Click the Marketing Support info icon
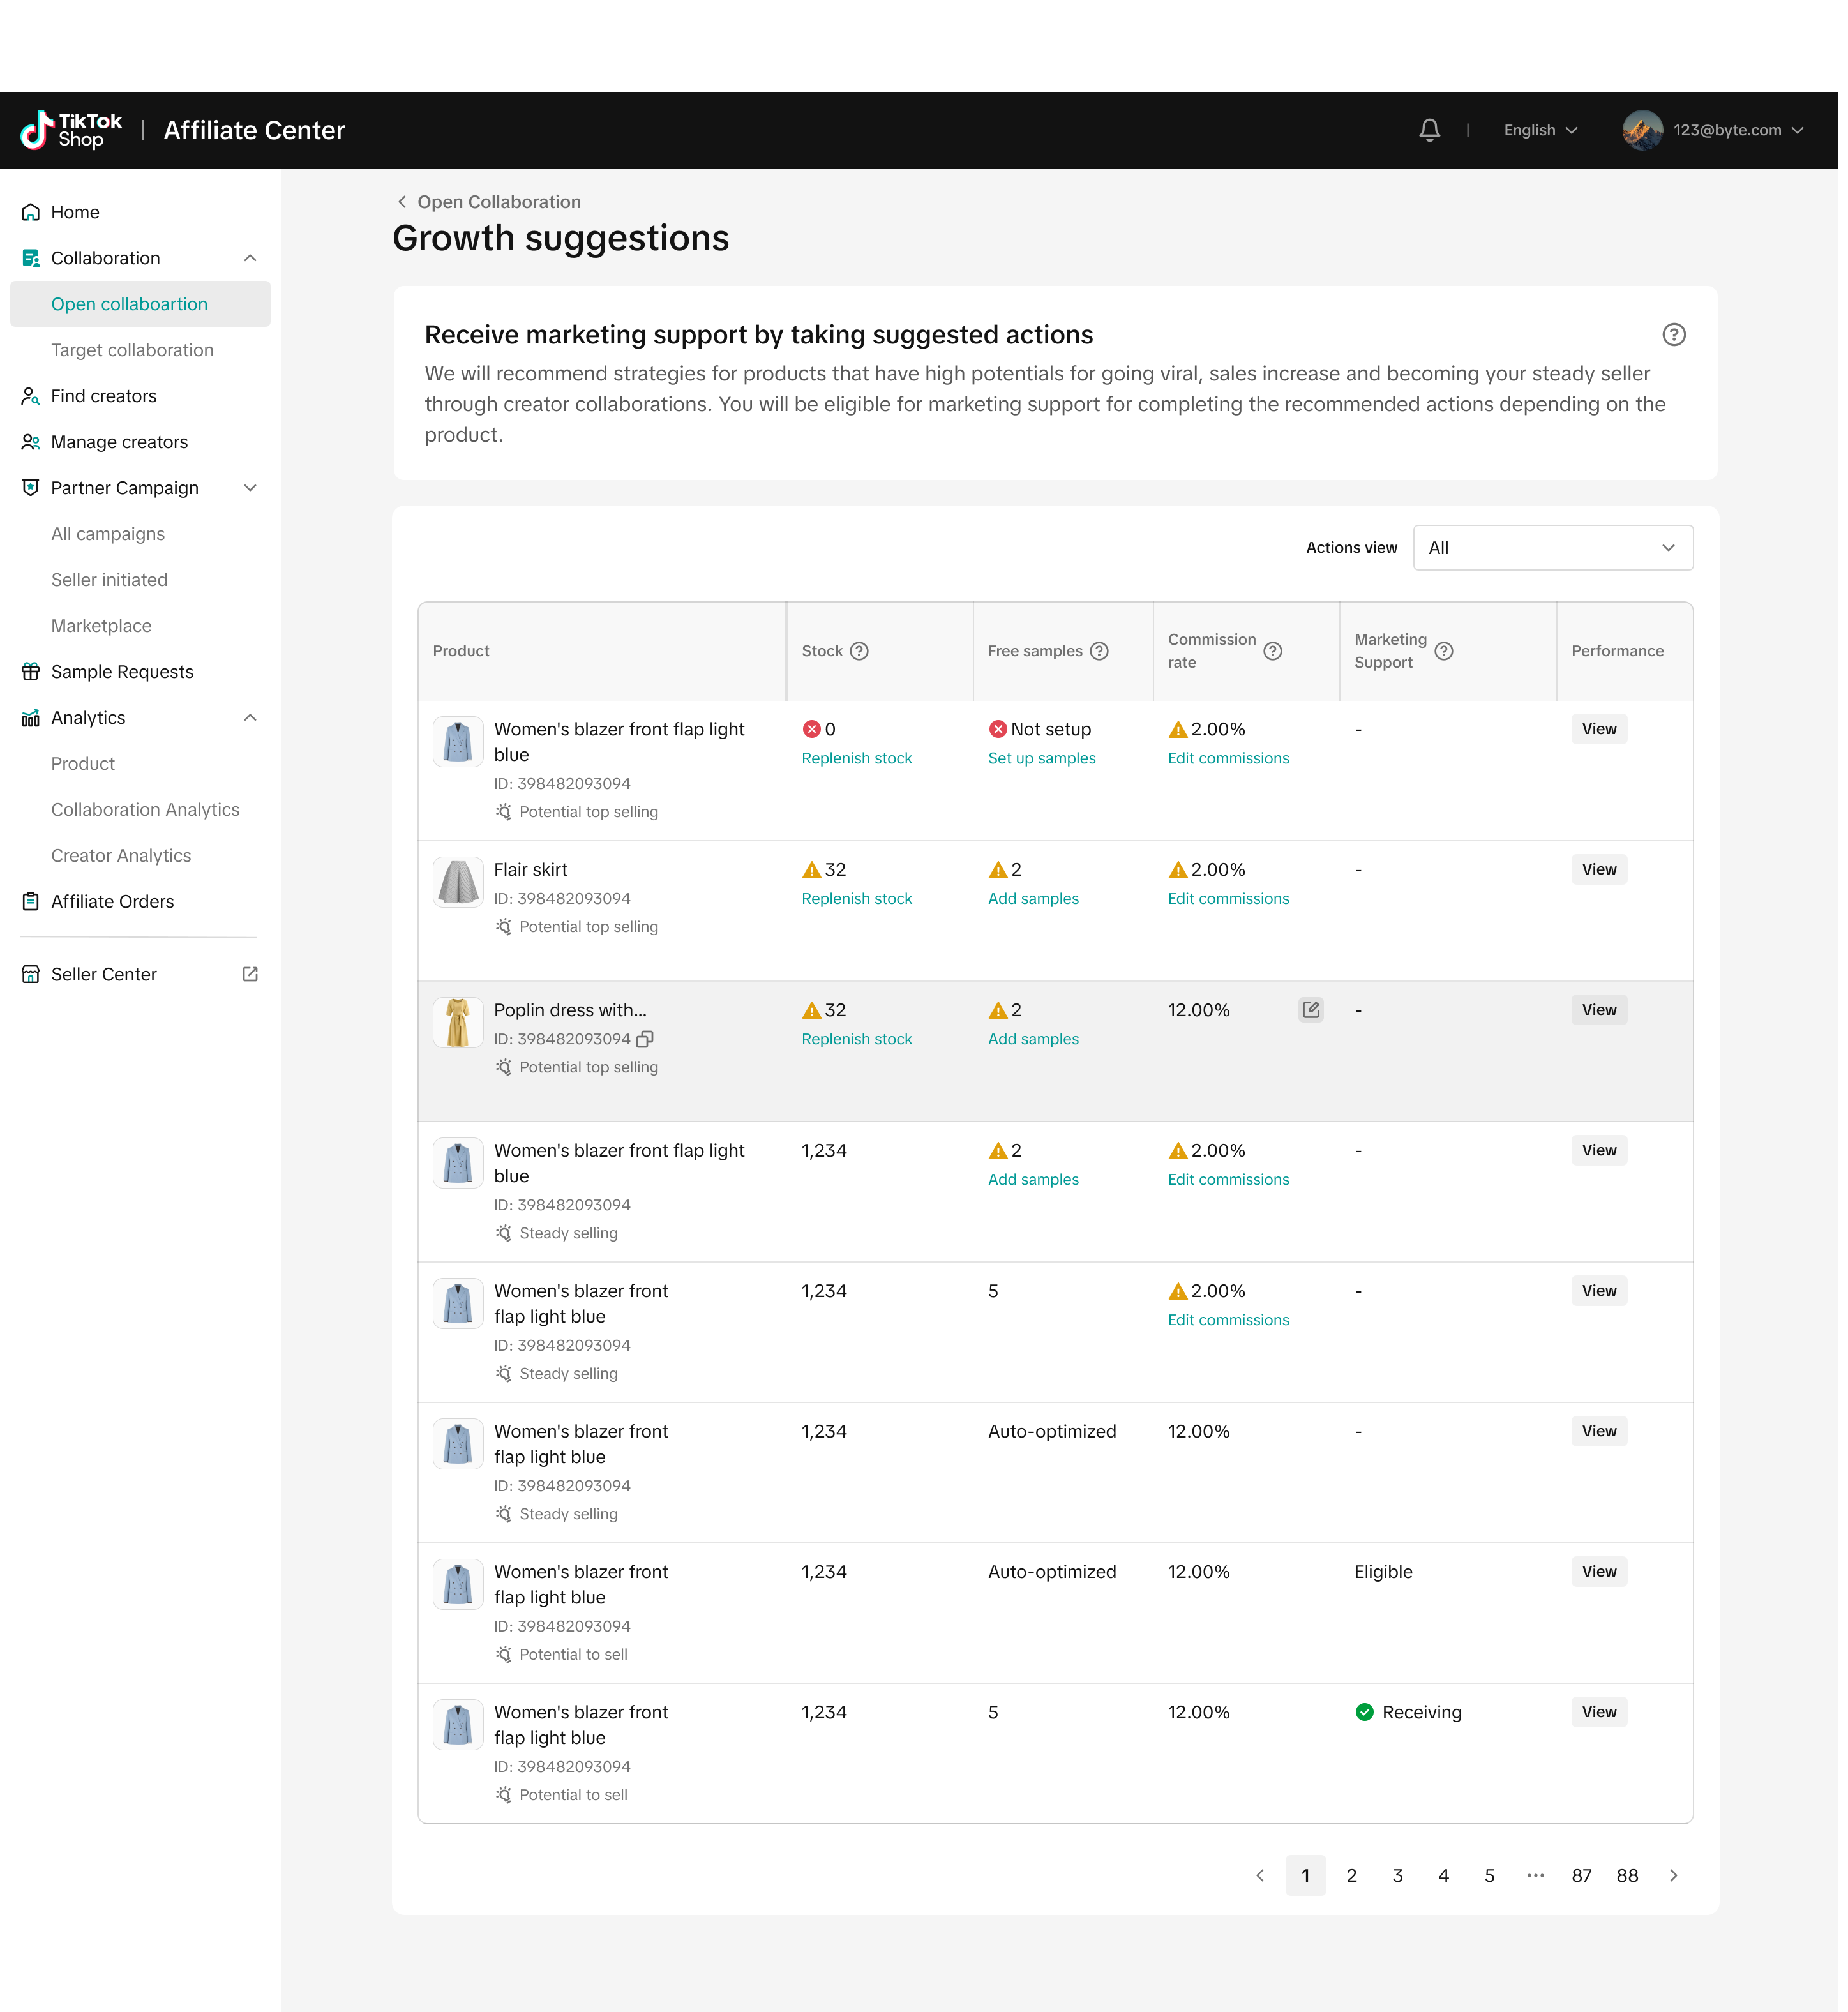This screenshot has width=1848, height=2012. tap(1443, 651)
